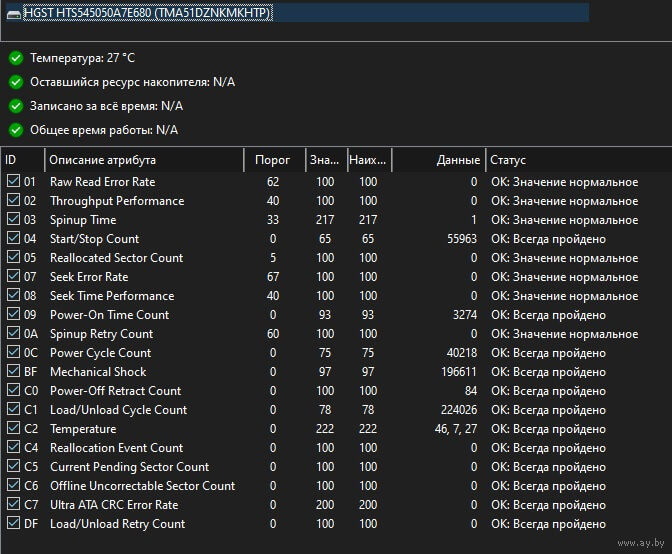
Task: Click green checkmark beside Записано за всё время
Action: [16, 106]
